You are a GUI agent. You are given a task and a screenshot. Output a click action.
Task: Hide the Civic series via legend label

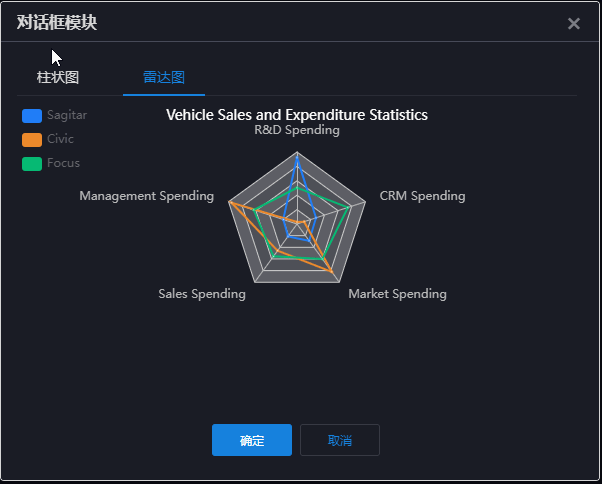coord(60,140)
